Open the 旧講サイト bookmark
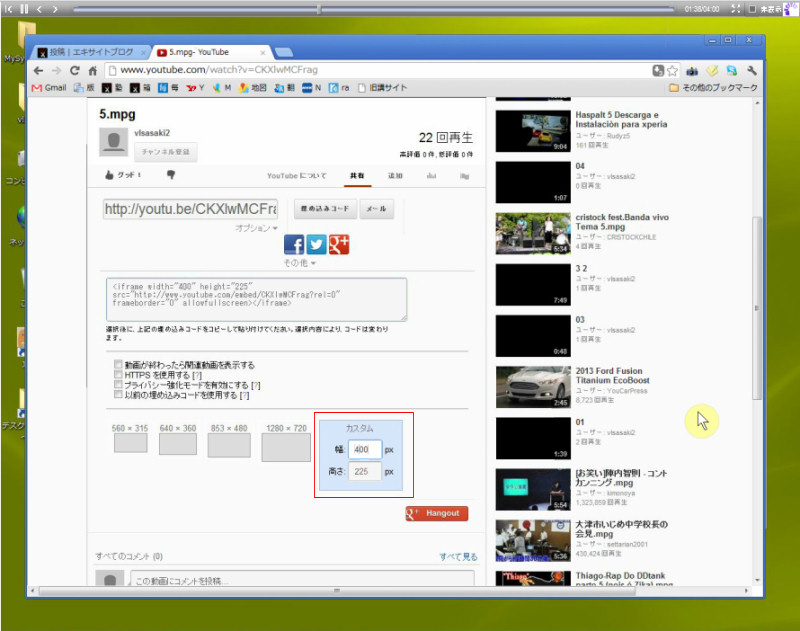 pos(383,88)
